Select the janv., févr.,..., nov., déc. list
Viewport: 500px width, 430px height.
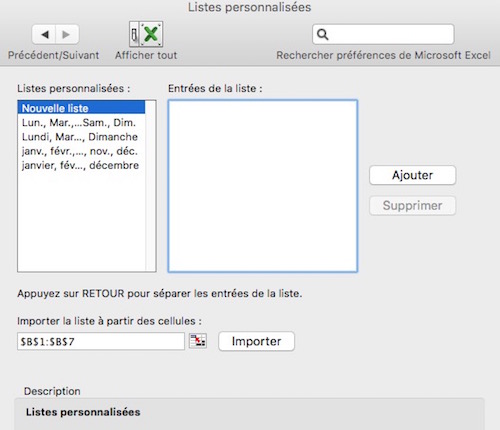[82, 151]
